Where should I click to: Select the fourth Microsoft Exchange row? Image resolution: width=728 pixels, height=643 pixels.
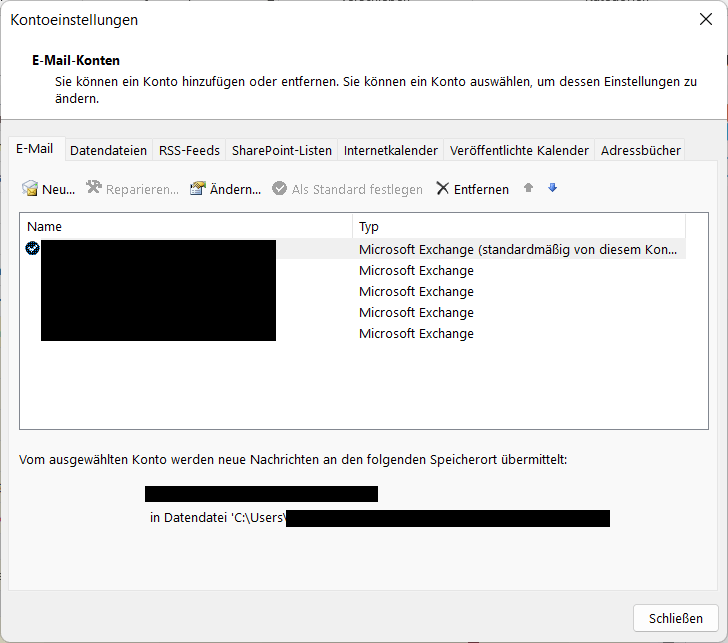click(353, 312)
